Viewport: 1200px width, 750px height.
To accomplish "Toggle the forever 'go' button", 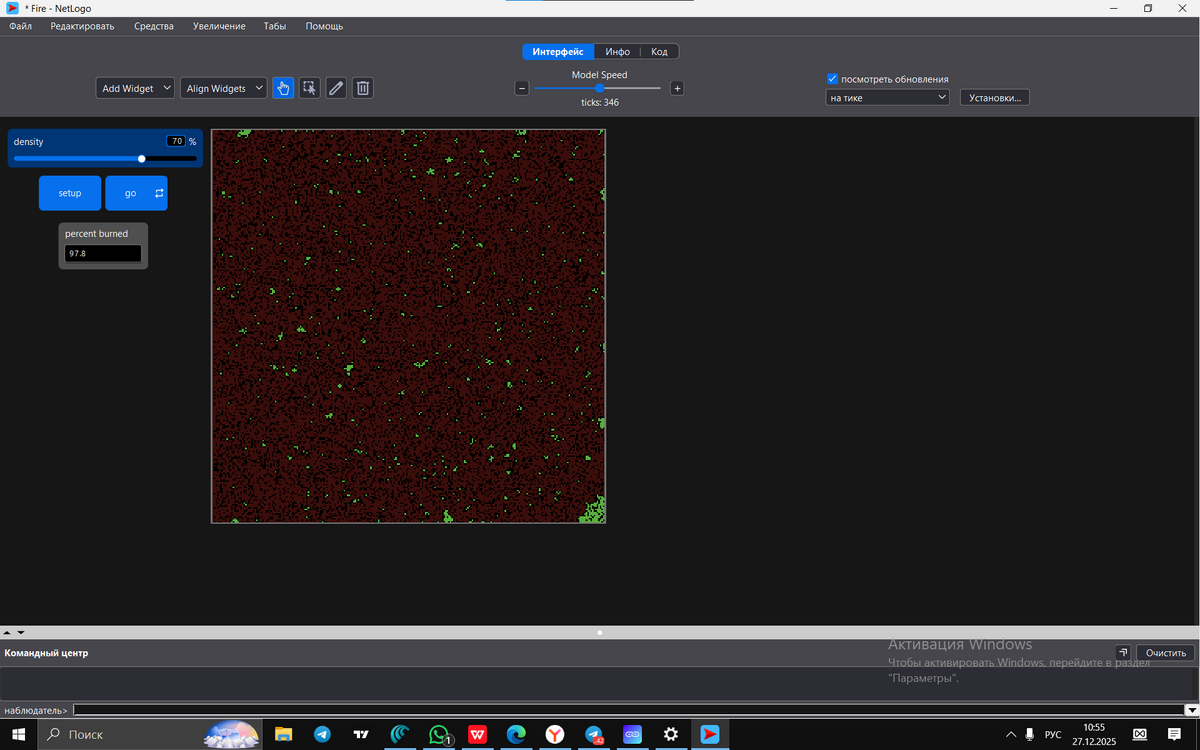I will (136, 193).
